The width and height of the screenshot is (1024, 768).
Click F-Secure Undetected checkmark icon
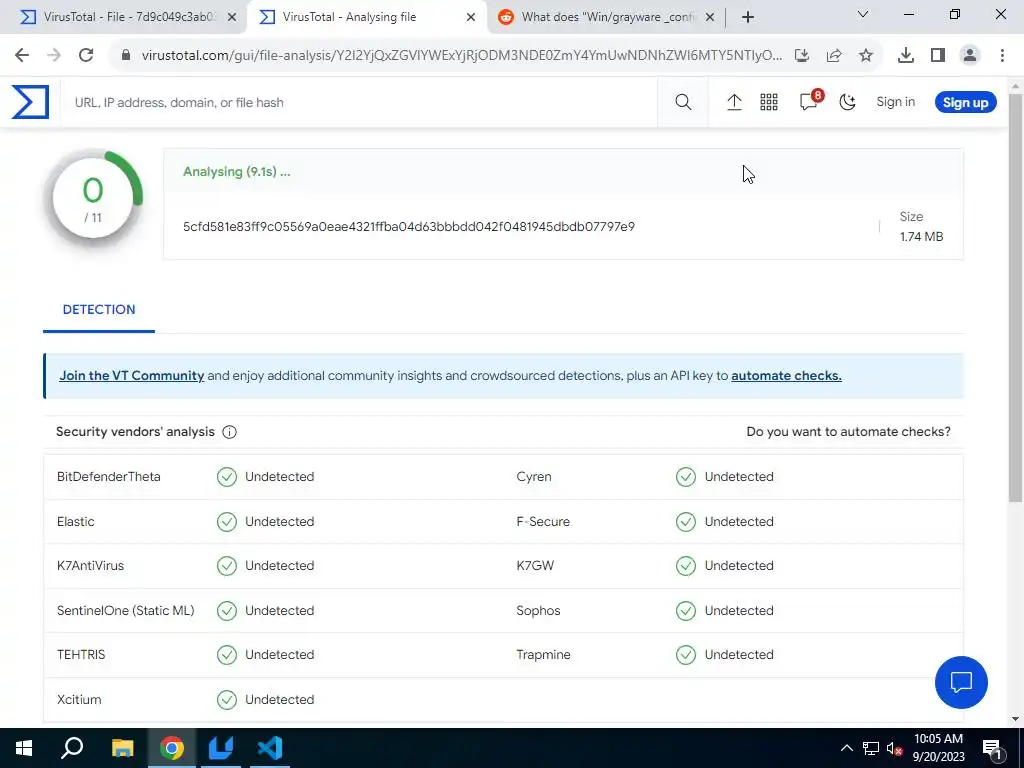pyautogui.click(x=686, y=522)
